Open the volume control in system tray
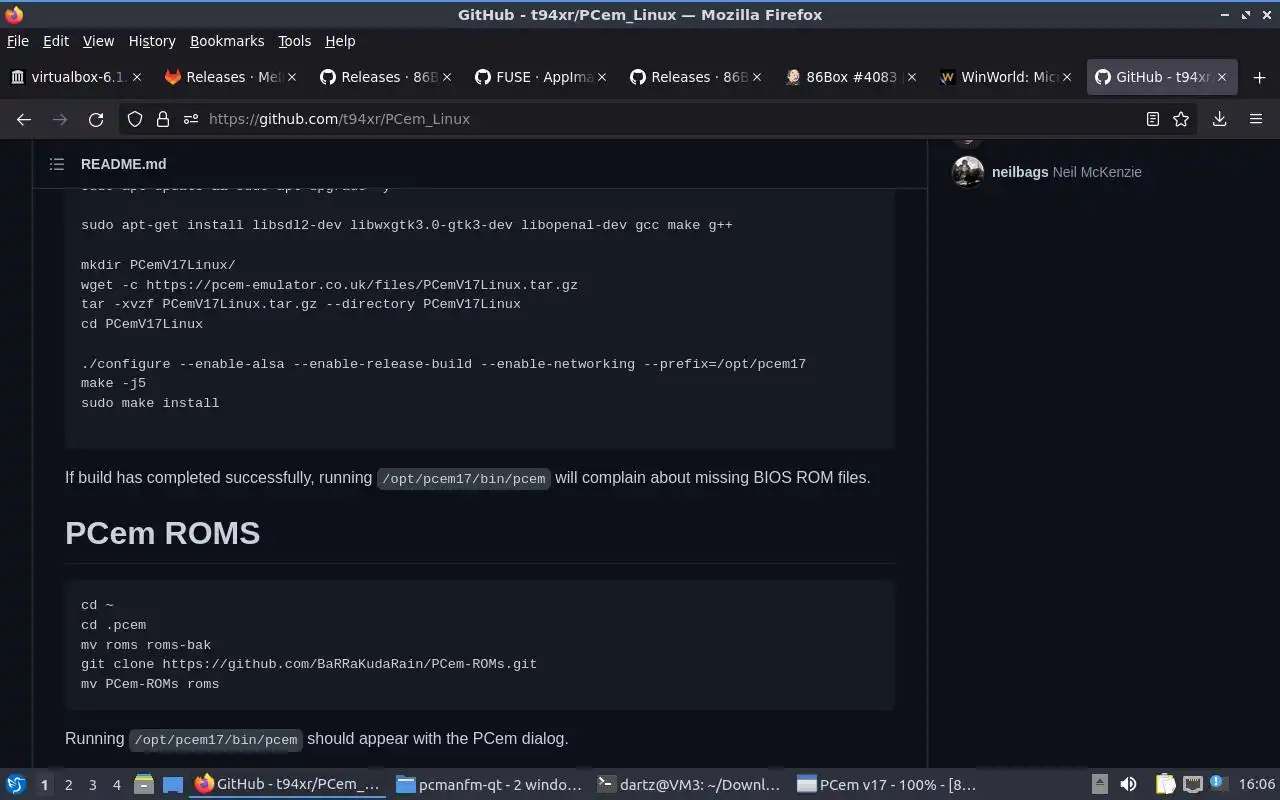The height and width of the screenshot is (800, 1280). (x=1128, y=785)
